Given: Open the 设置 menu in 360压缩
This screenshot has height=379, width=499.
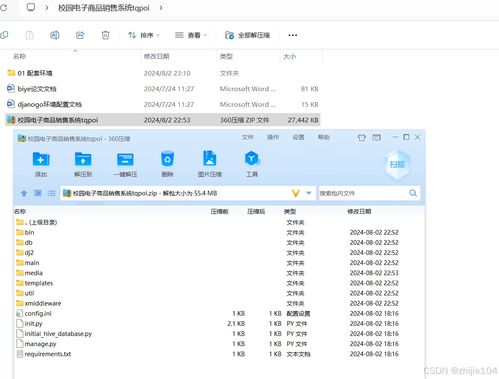Looking at the screenshot, I should [298, 137].
